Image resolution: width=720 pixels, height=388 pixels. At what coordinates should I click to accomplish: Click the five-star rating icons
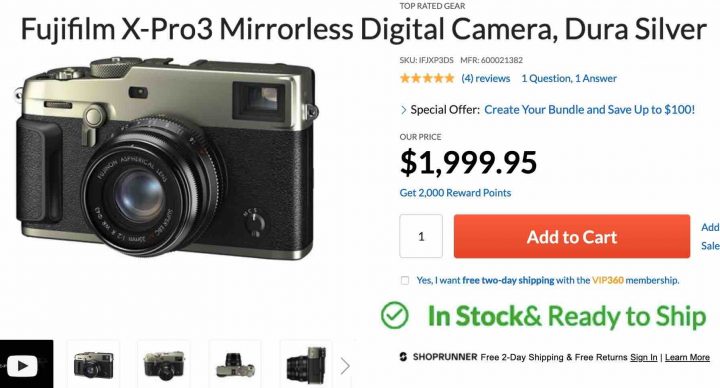[427, 78]
